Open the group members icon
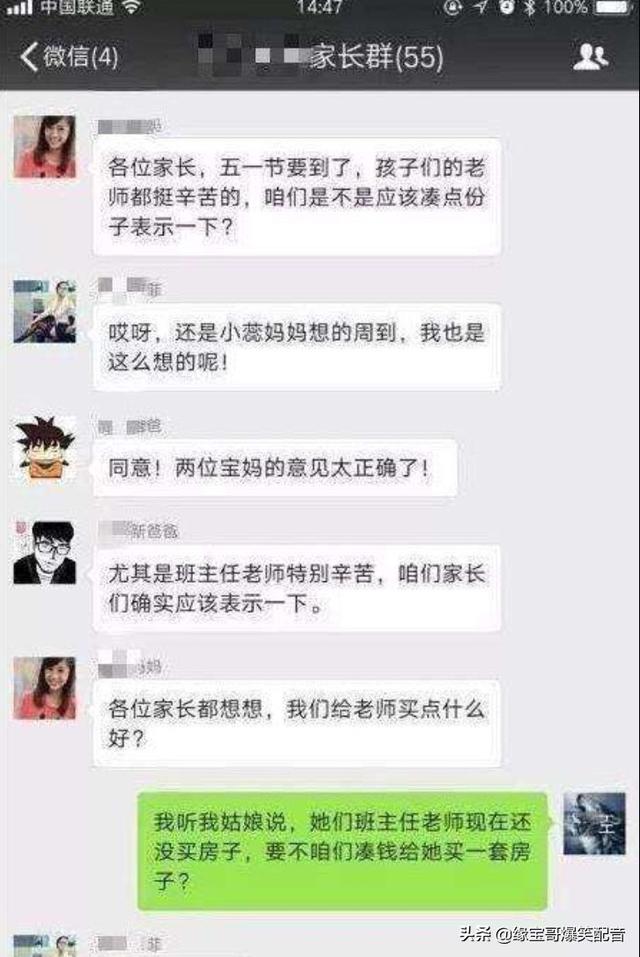640x957 pixels. click(590, 57)
